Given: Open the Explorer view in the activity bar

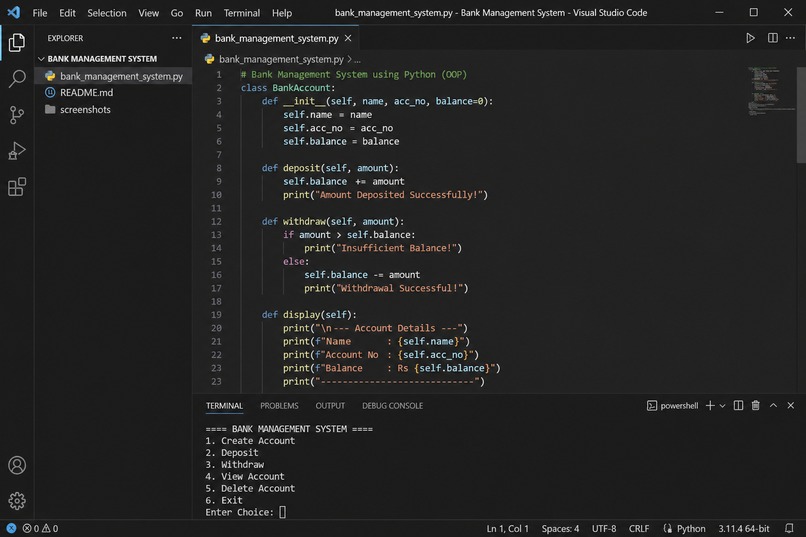Looking at the screenshot, I should point(16,42).
